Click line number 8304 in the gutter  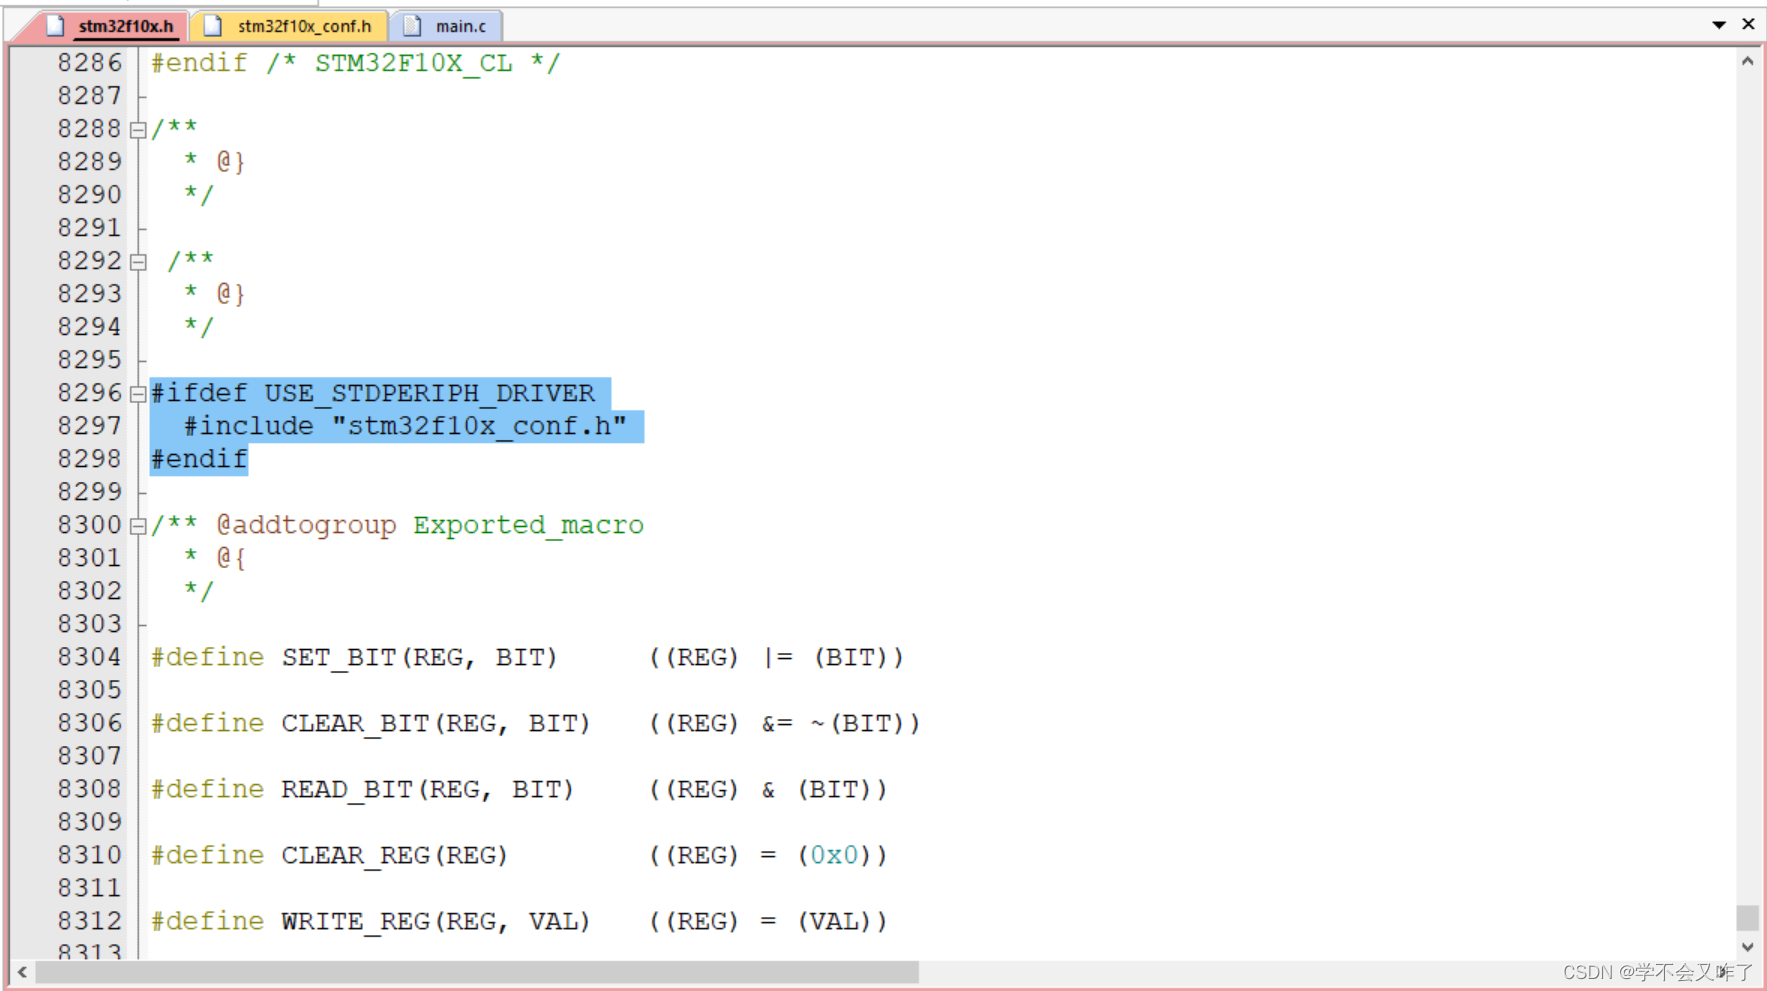pos(89,657)
